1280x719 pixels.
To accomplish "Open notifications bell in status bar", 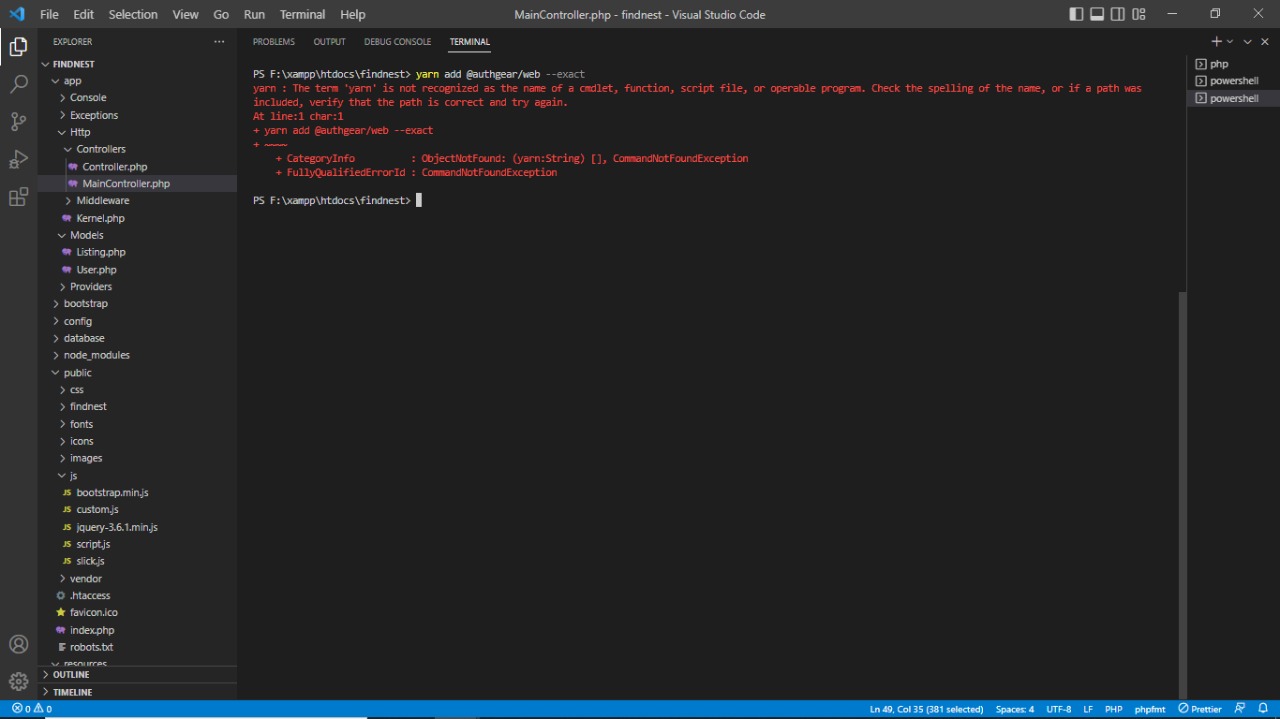I will 1264,709.
